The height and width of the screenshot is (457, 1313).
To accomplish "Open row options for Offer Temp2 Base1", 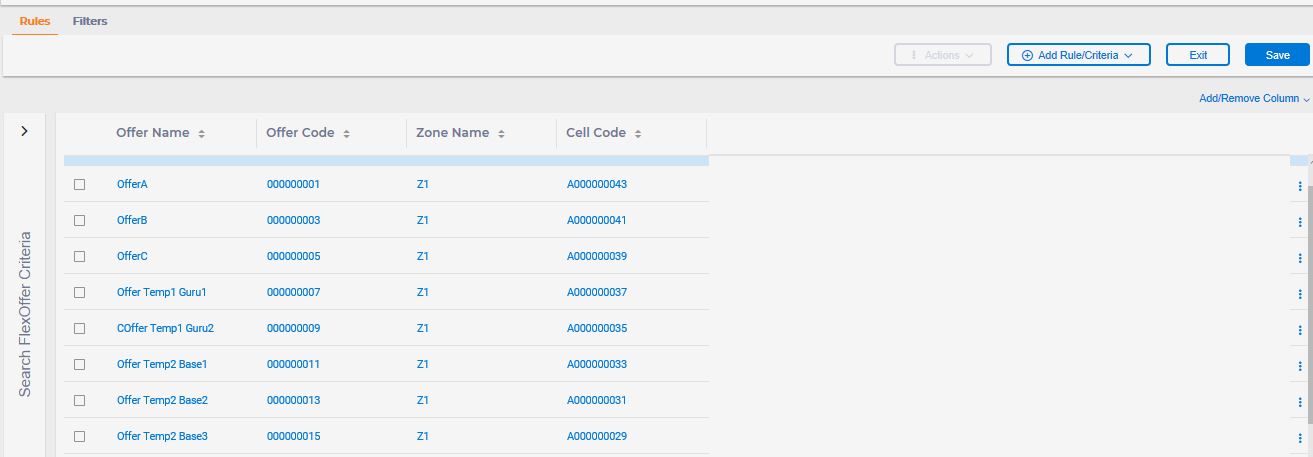I will pyautogui.click(x=1299, y=365).
